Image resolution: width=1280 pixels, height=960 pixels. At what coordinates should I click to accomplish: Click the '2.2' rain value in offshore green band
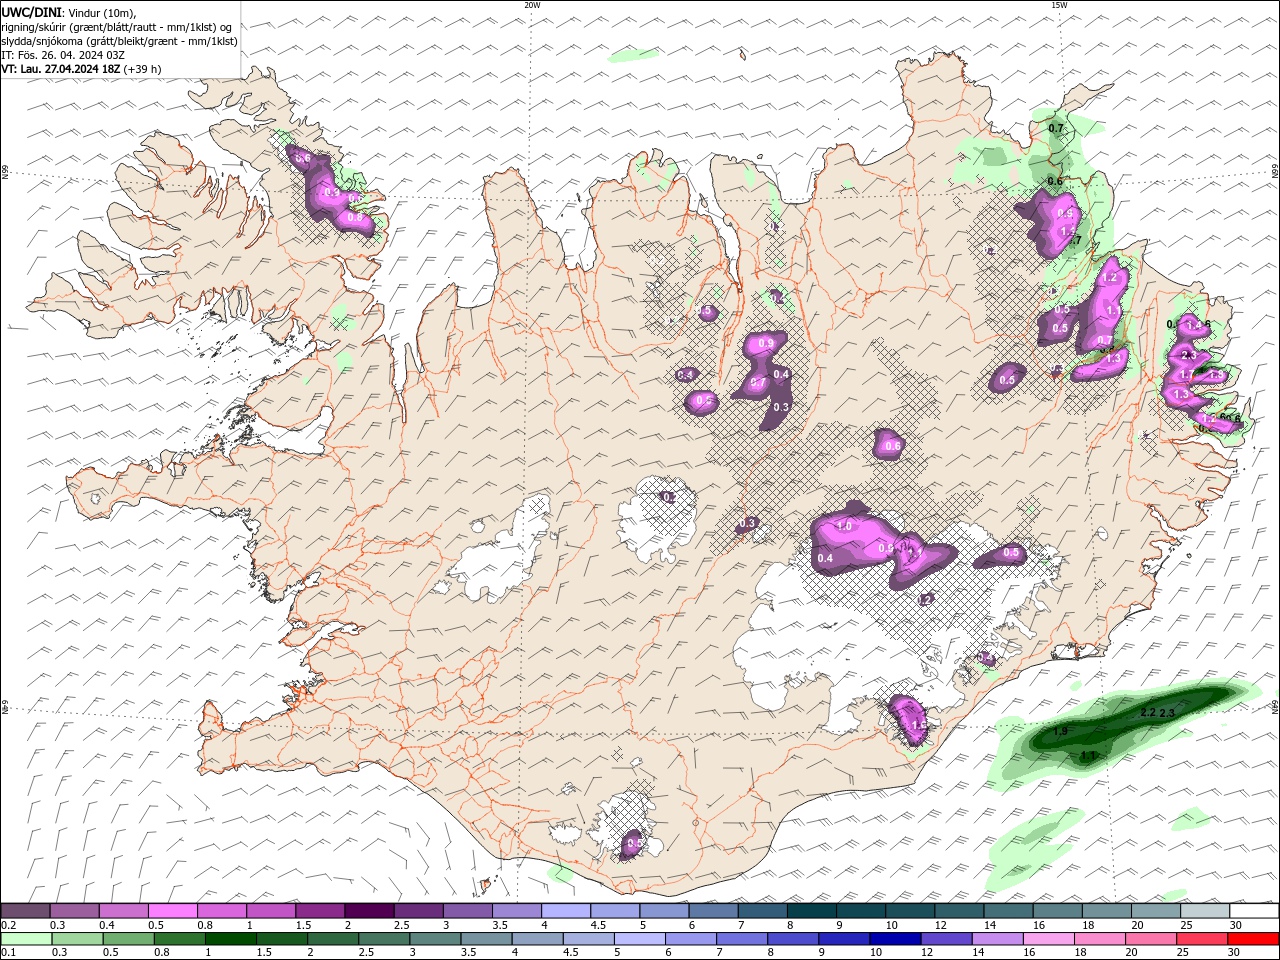(1148, 713)
